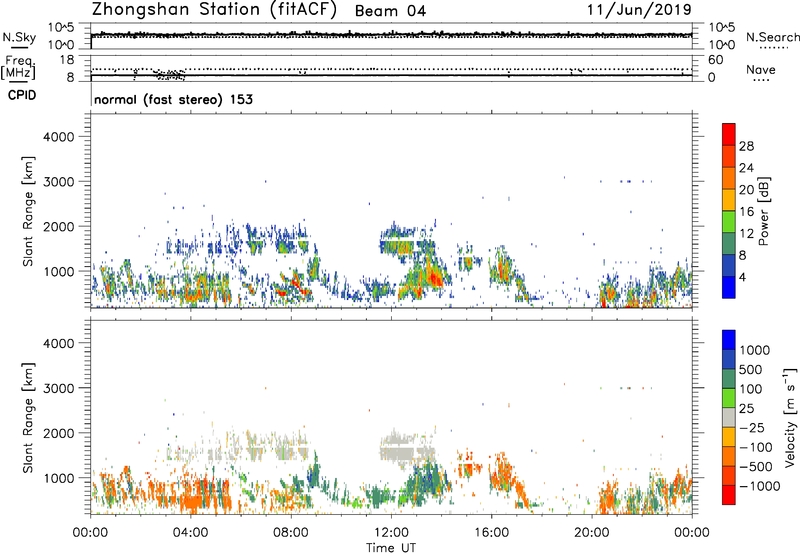The height and width of the screenshot is (554, 800).
Task: Click the CPID label
Action: pyautogui.click(x=22, y=95)
